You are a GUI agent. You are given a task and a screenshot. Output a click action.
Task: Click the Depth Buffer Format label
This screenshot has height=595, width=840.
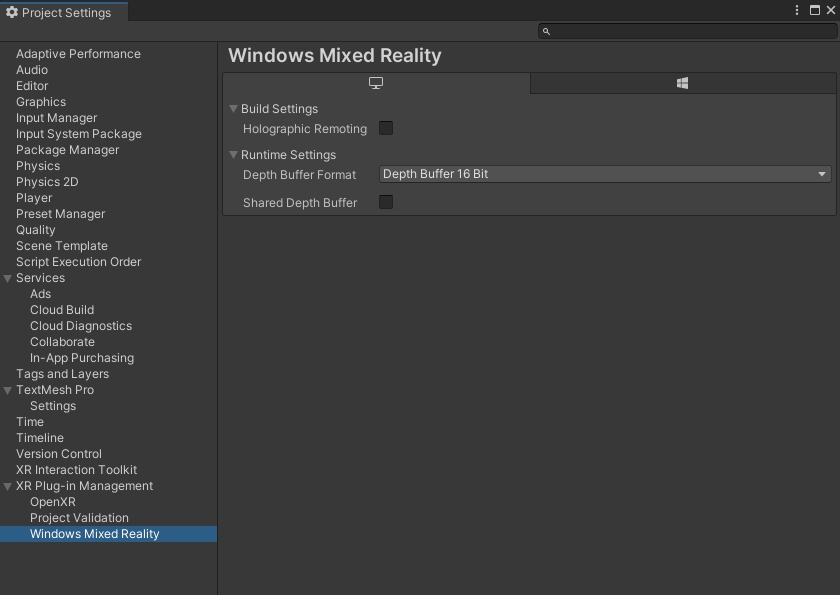coord(299,175)
